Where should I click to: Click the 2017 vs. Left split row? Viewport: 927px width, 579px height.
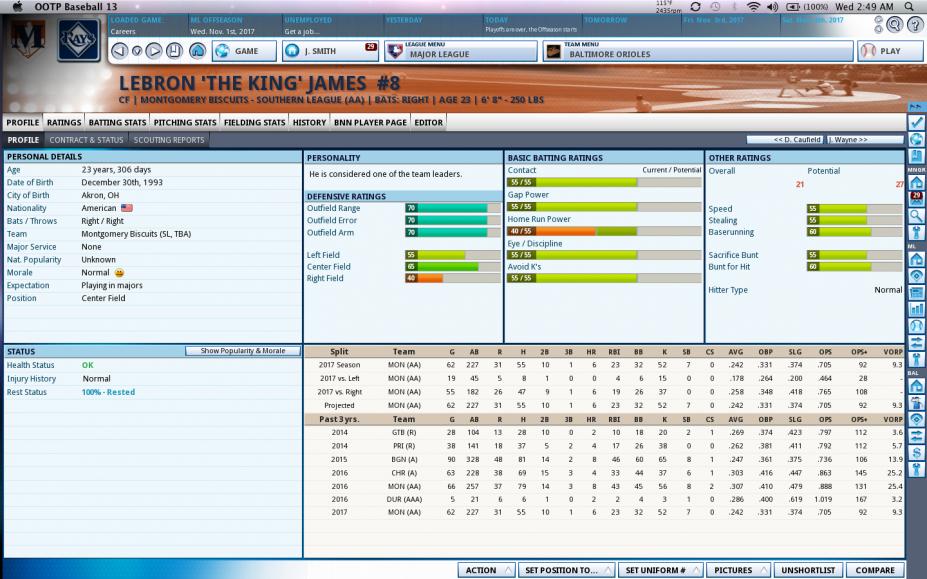tap(604, 379)
